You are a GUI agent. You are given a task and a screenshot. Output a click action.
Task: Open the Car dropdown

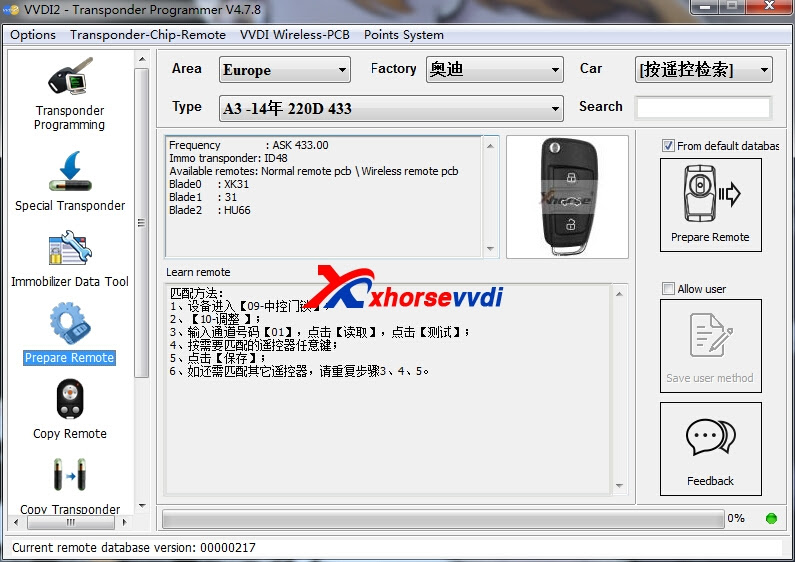(704, 69)
